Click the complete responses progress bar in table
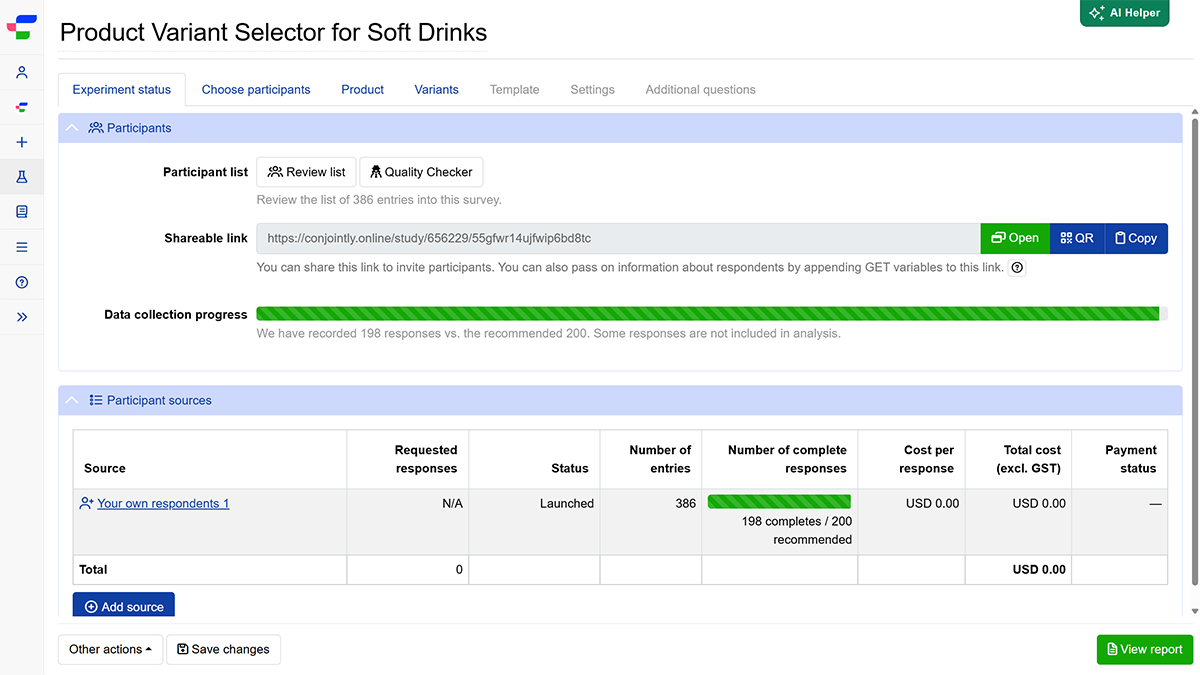This screenshot has height=675, width=1200. 779,502
